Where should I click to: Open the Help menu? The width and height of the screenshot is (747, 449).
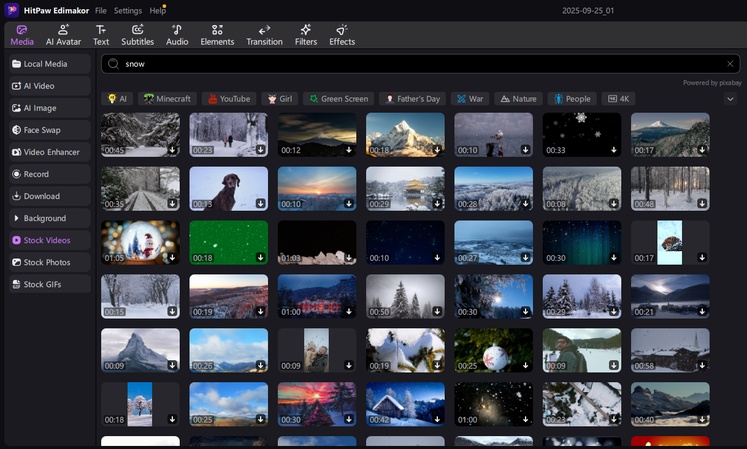(157, 10)
